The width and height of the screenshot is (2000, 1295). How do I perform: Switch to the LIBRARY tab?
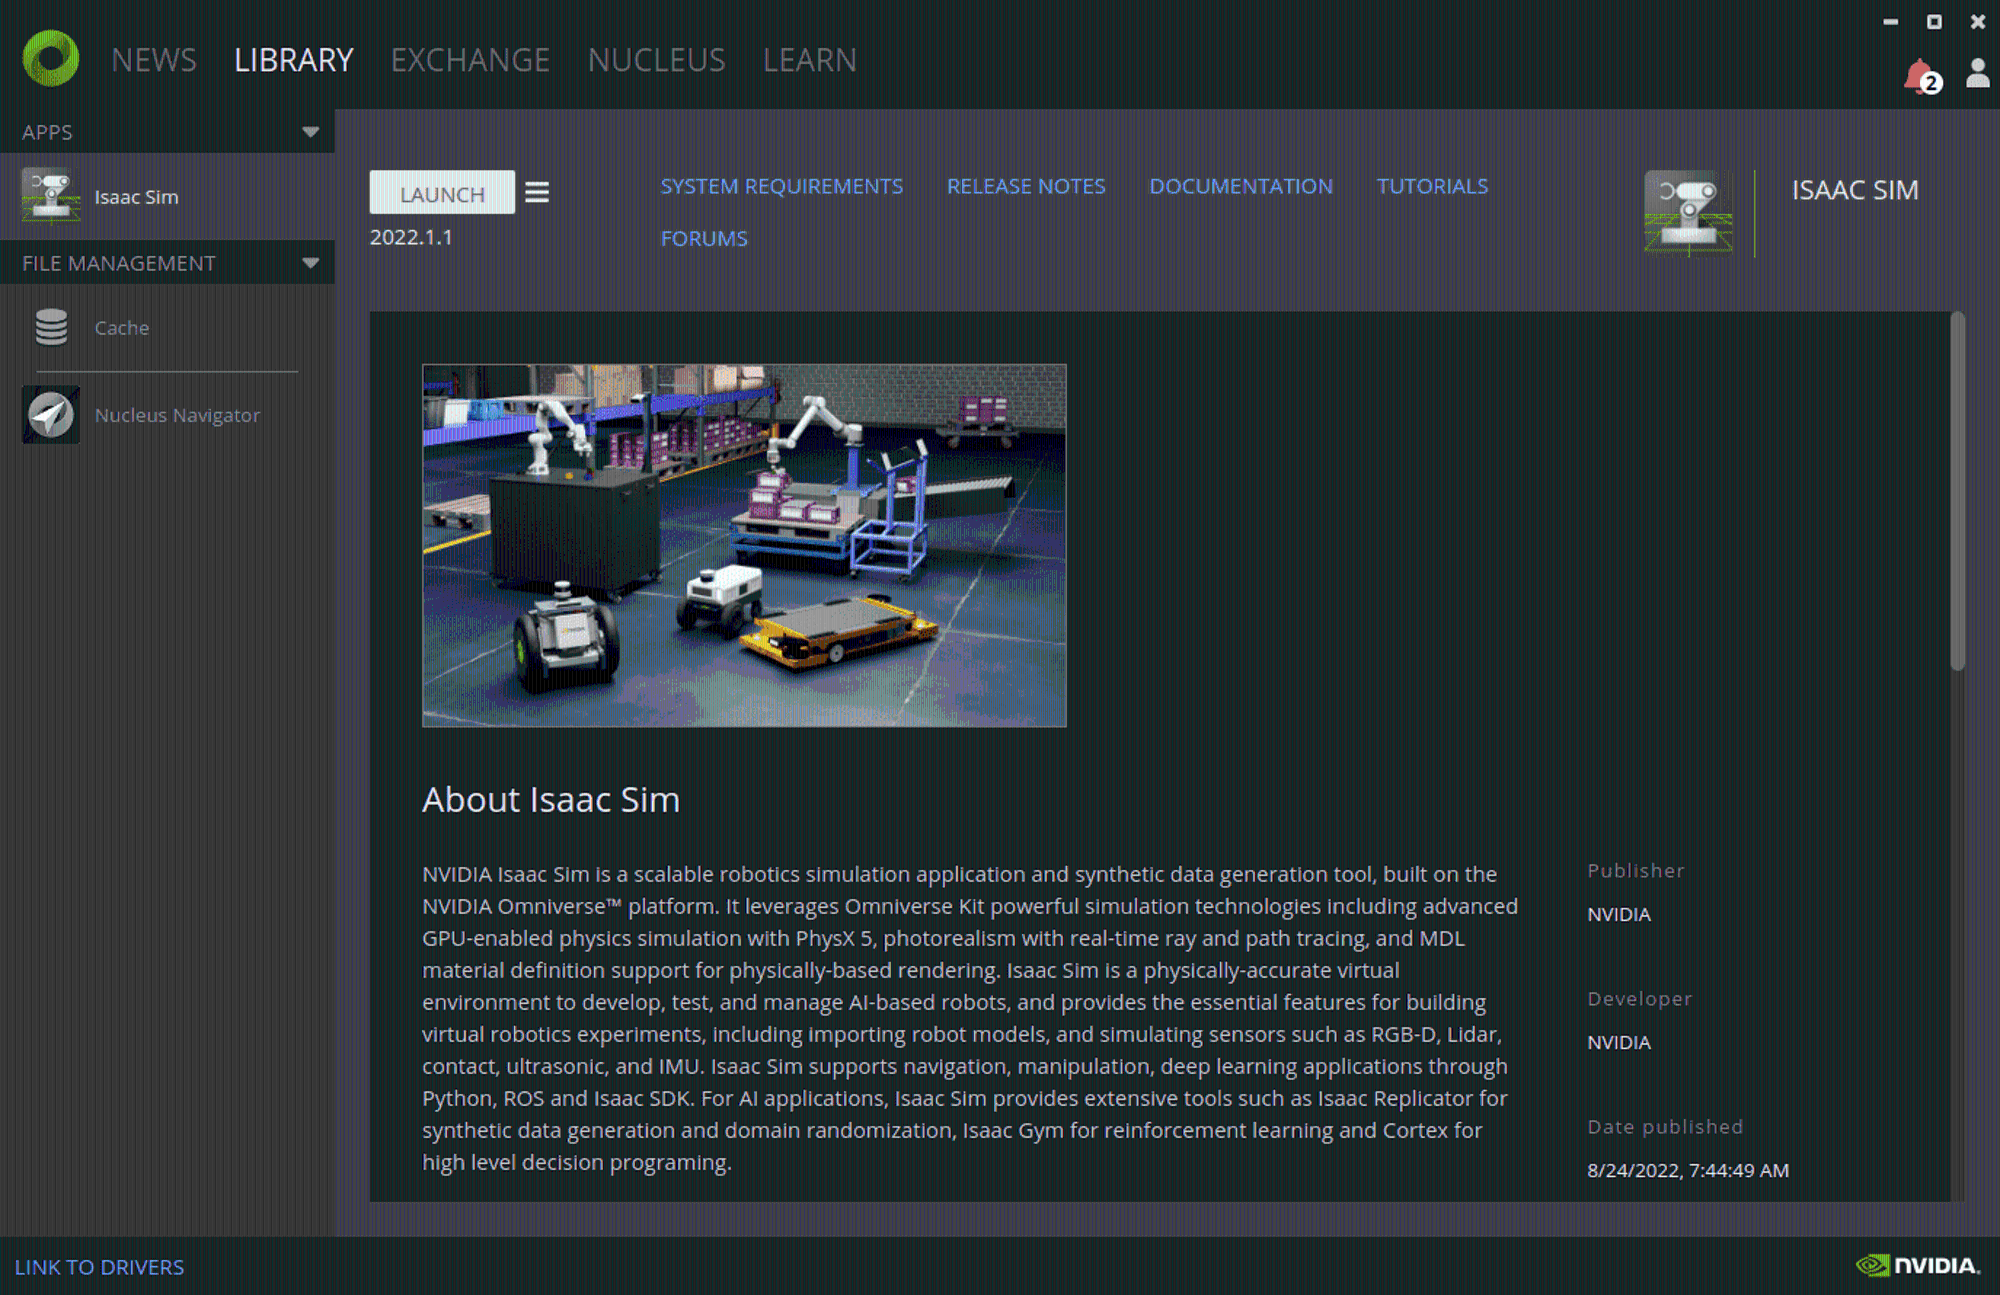293,60
